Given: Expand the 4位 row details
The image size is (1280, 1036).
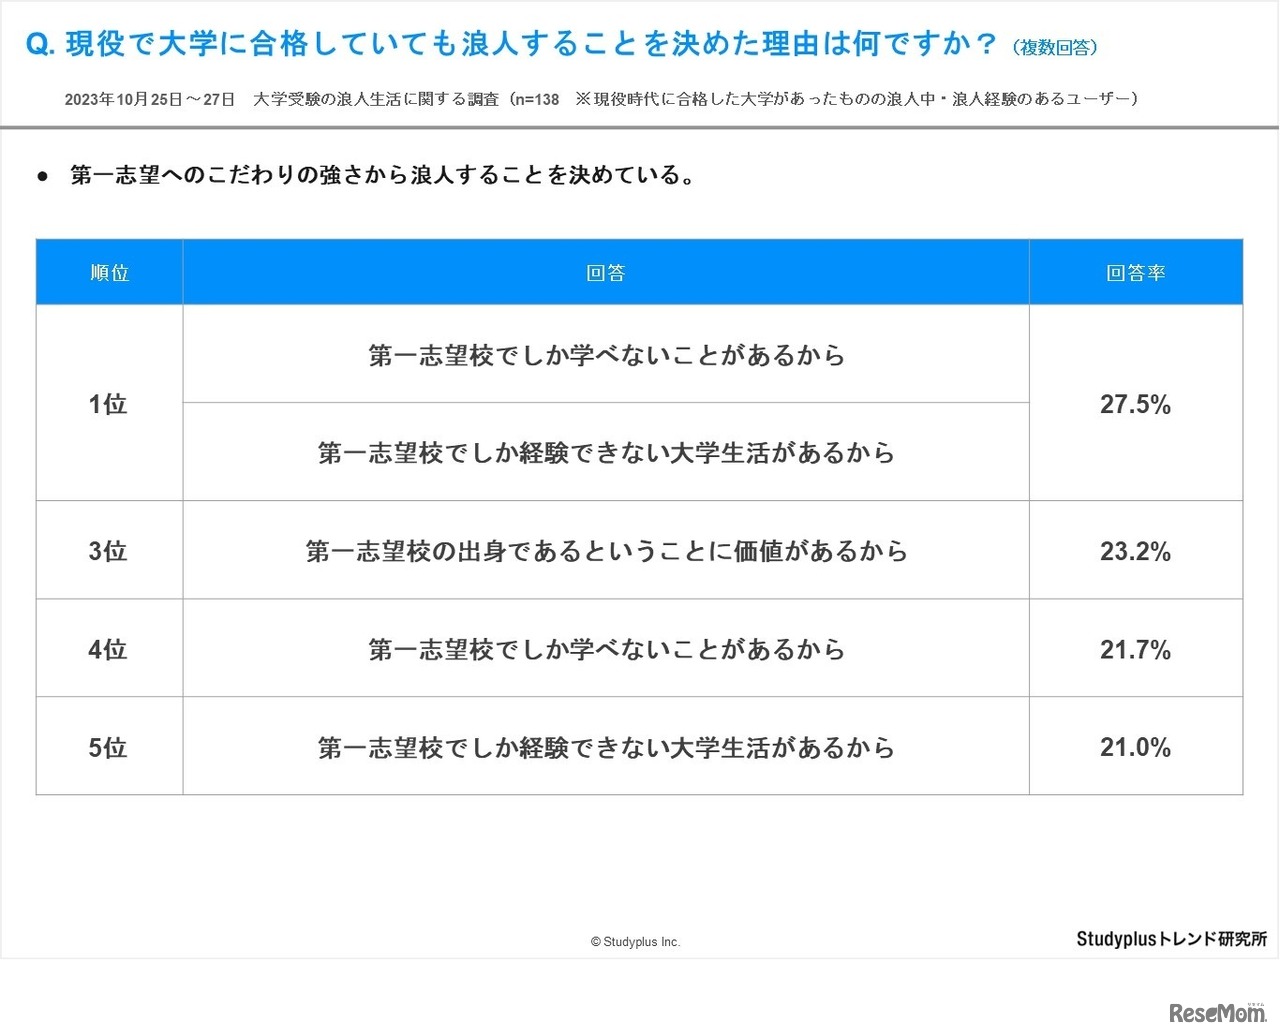Looking at the screenshot, I should pos(605,649).
